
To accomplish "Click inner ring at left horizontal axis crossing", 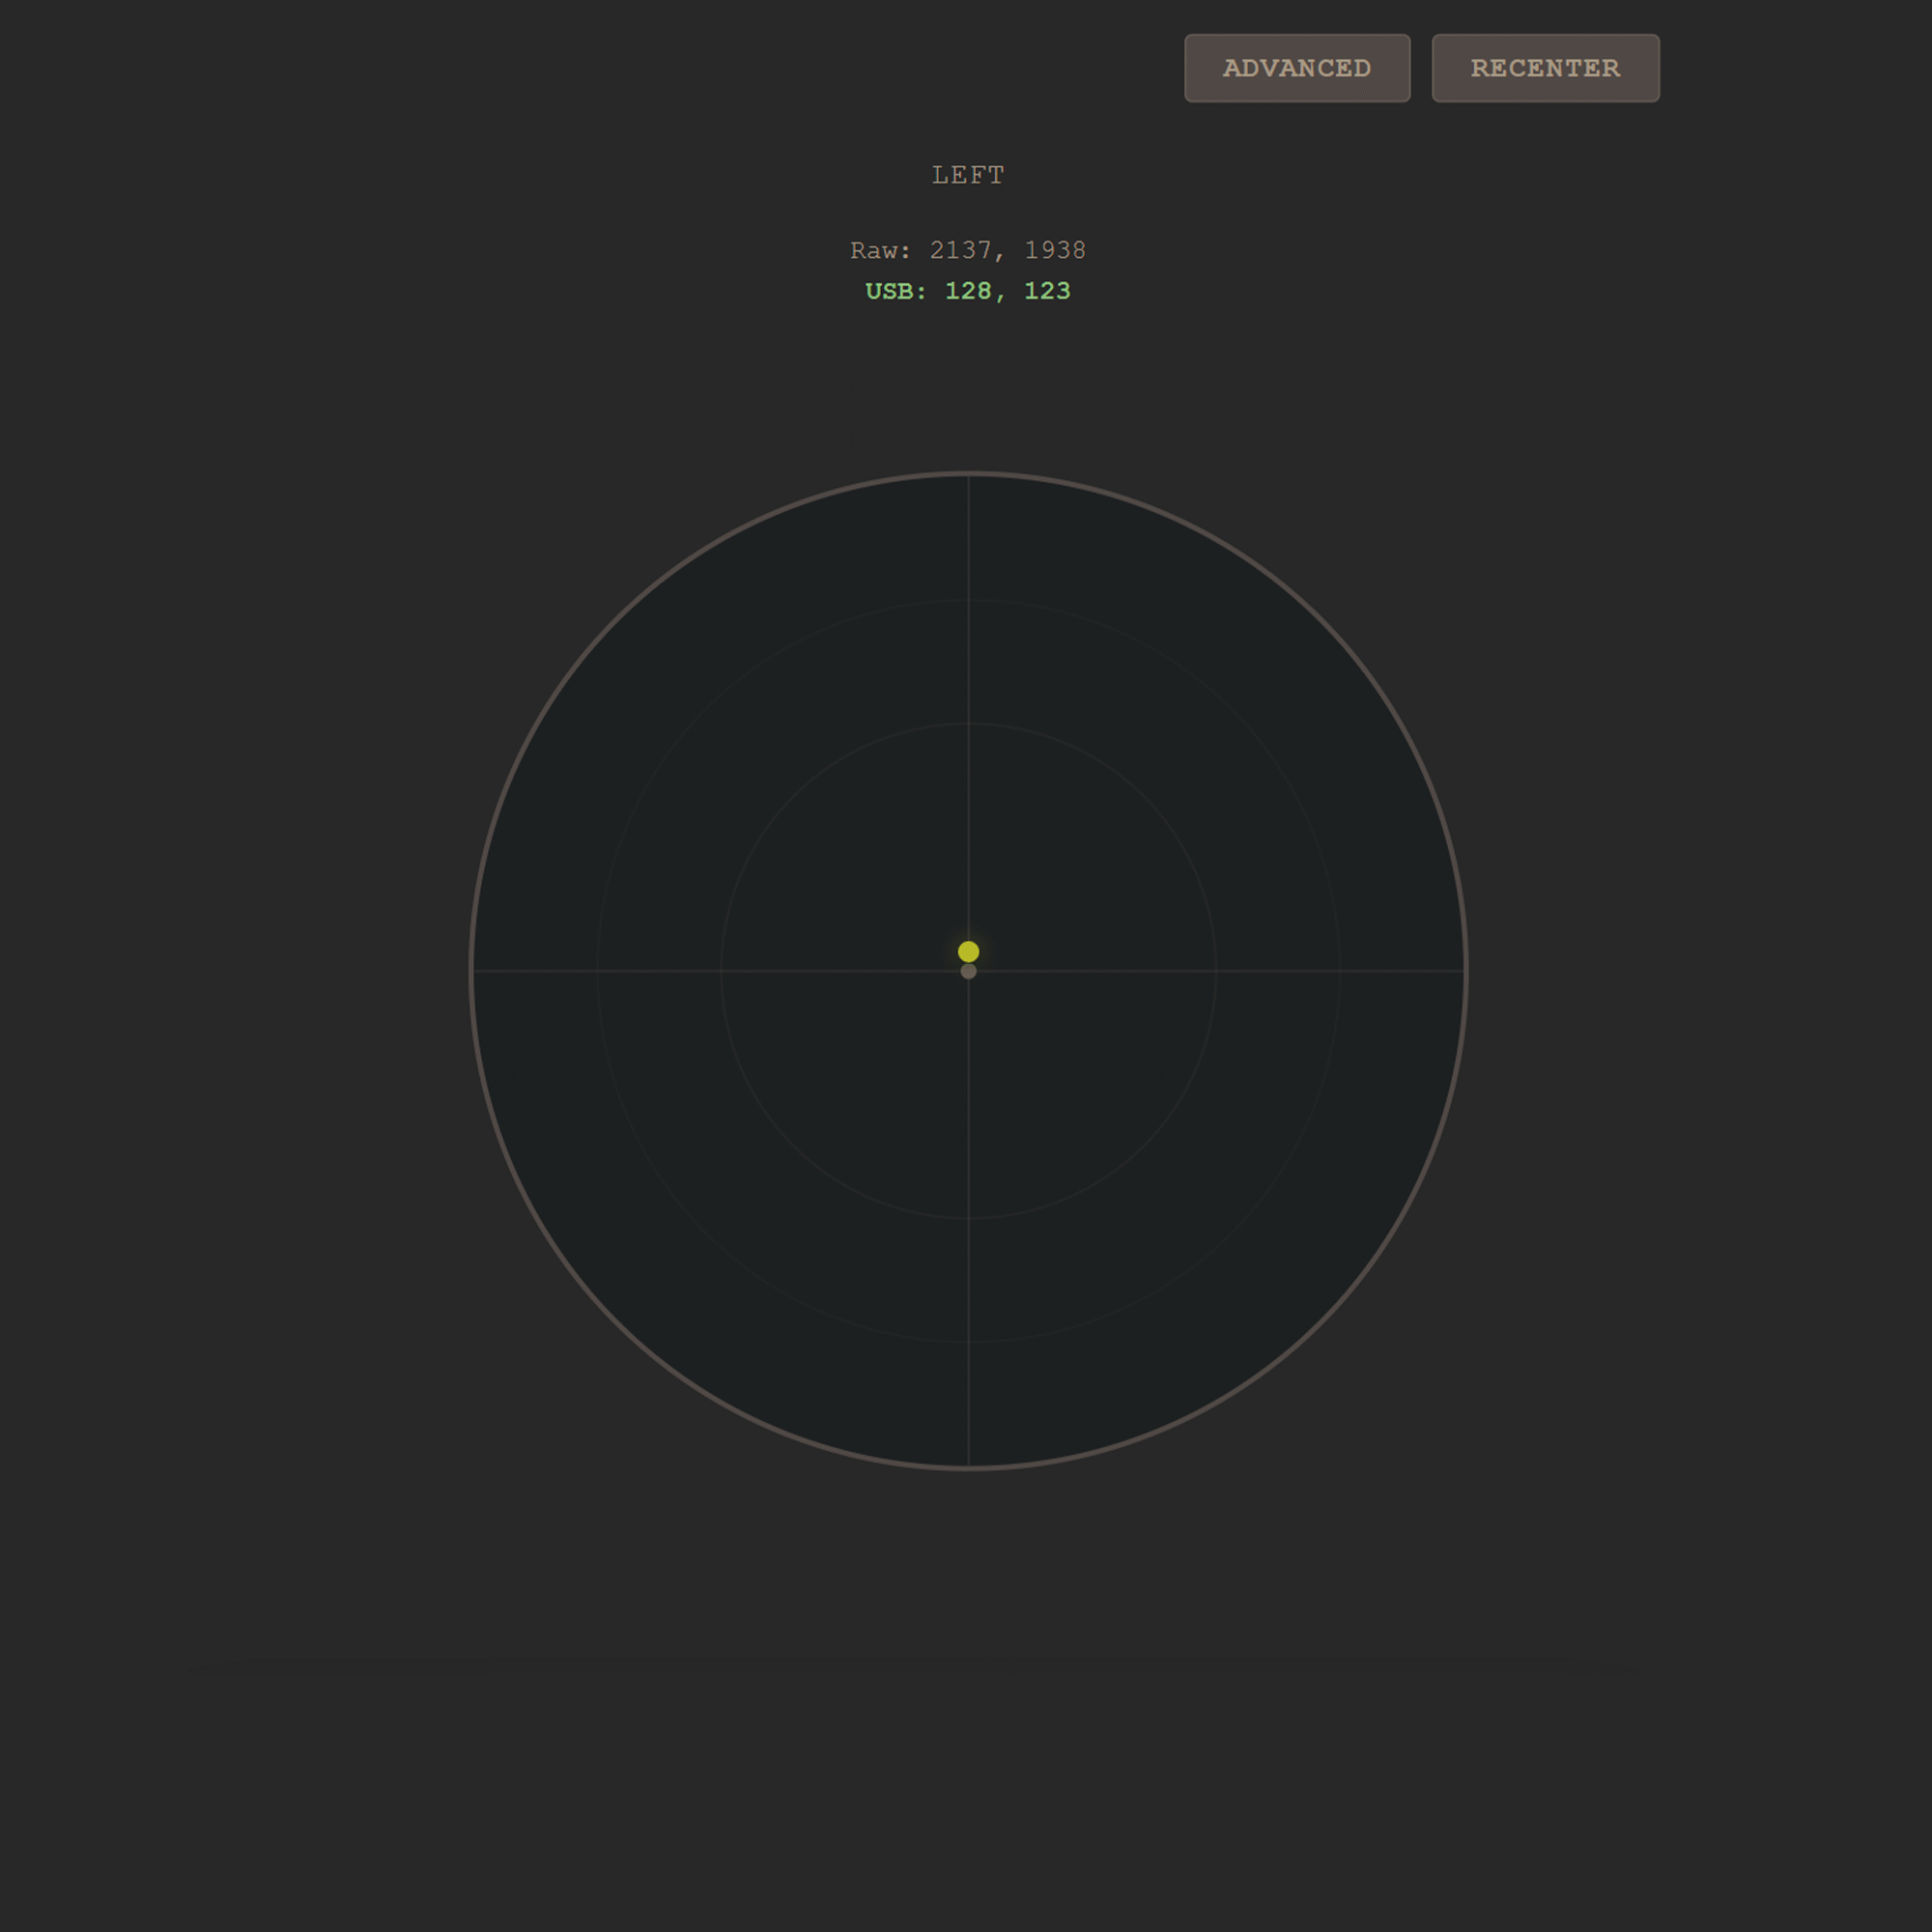I will (721, 971).
